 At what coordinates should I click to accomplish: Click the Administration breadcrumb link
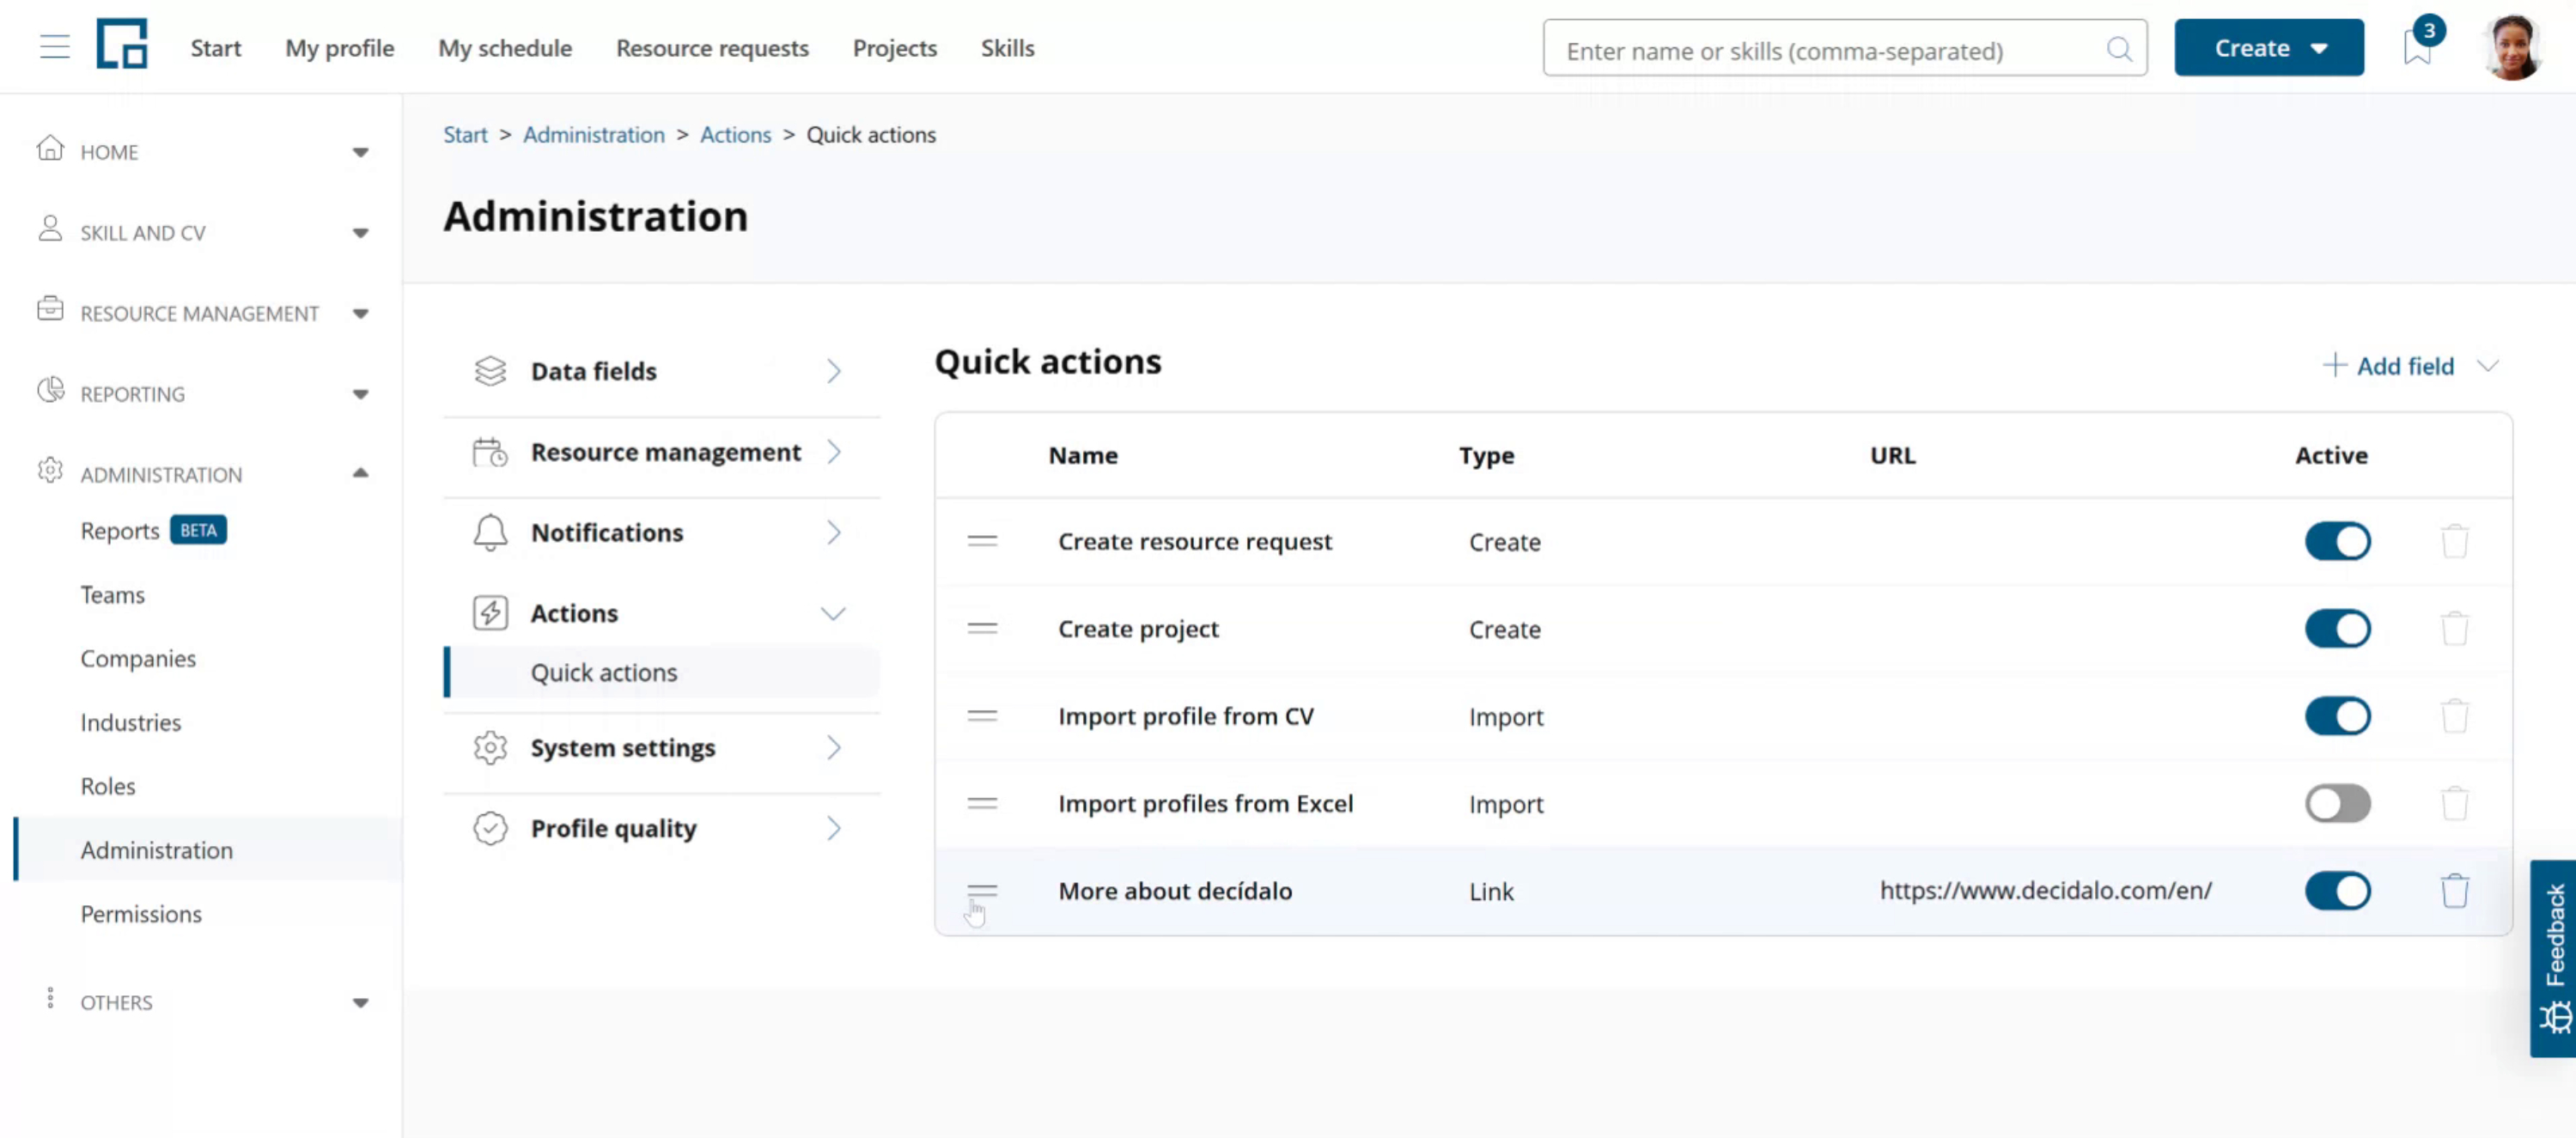coord(593,134)
